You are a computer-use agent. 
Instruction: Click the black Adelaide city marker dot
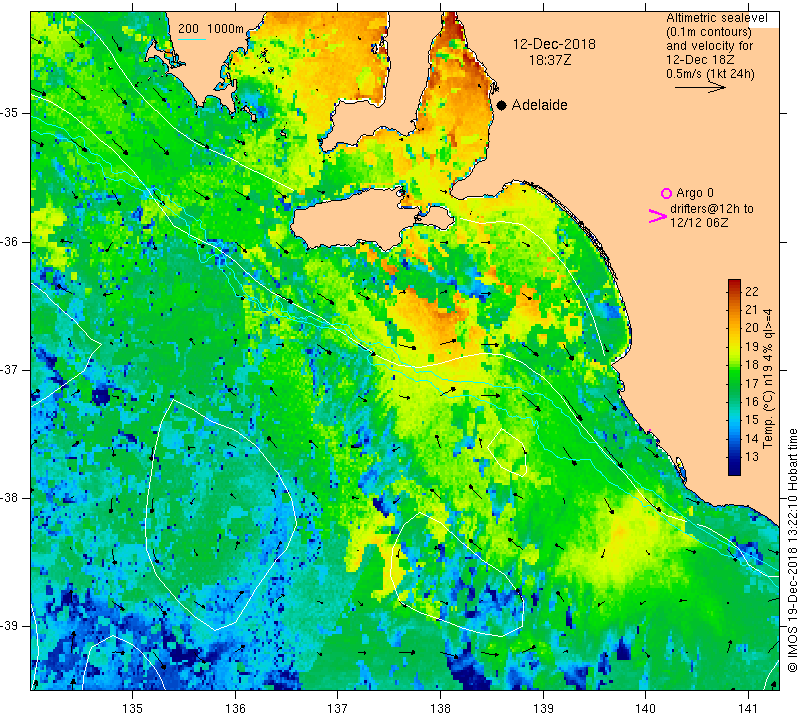502,105
